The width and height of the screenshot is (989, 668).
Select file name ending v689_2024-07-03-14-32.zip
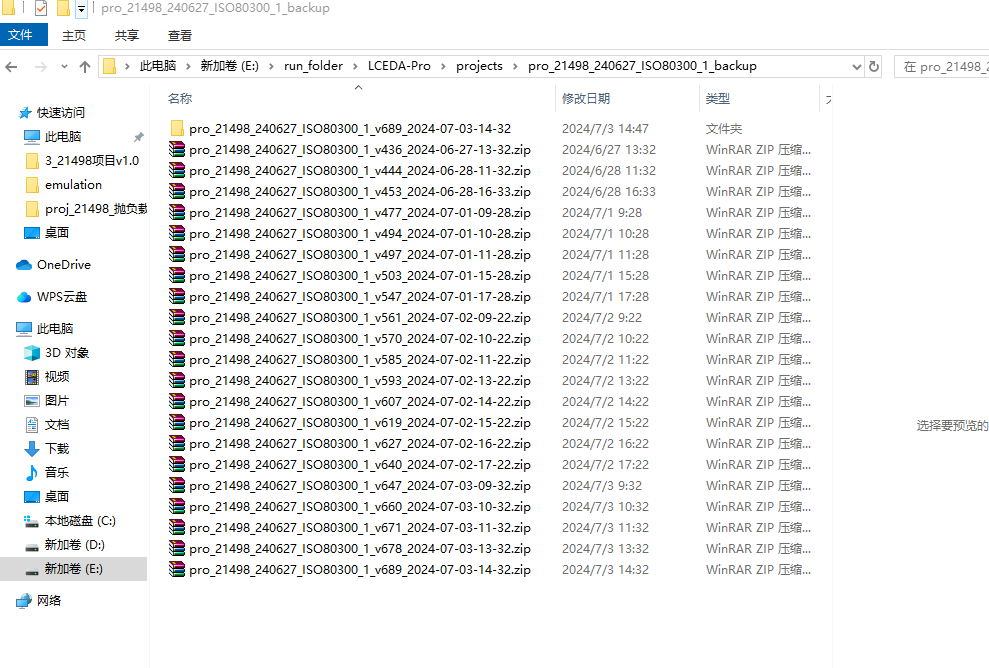(360, 570)
